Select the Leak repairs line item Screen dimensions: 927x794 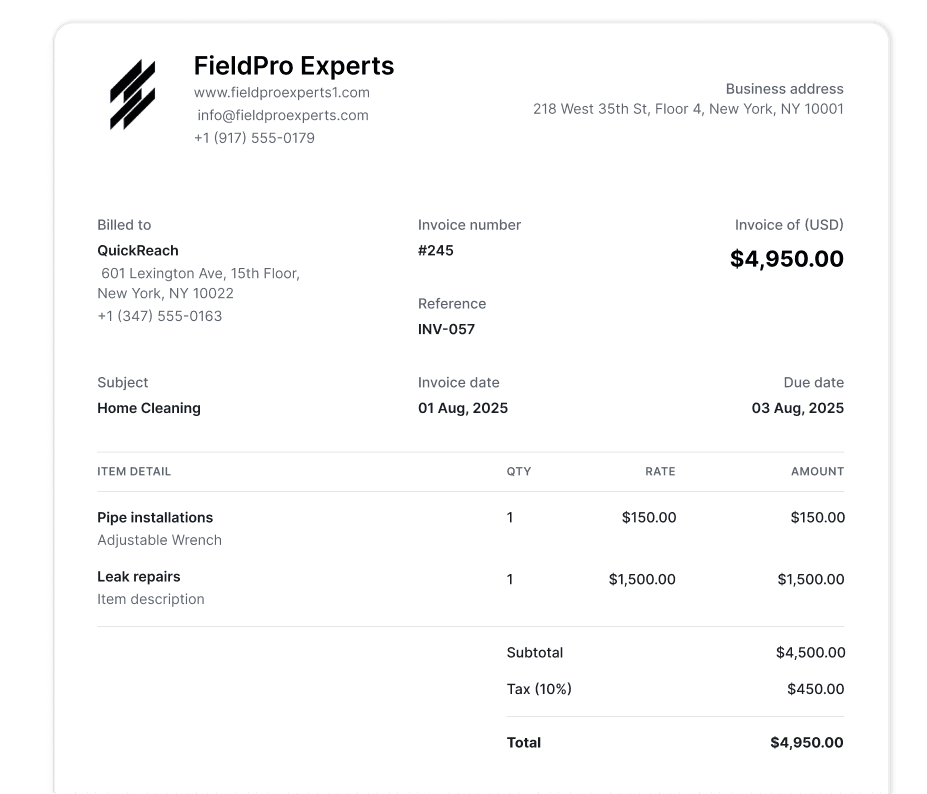139,577
